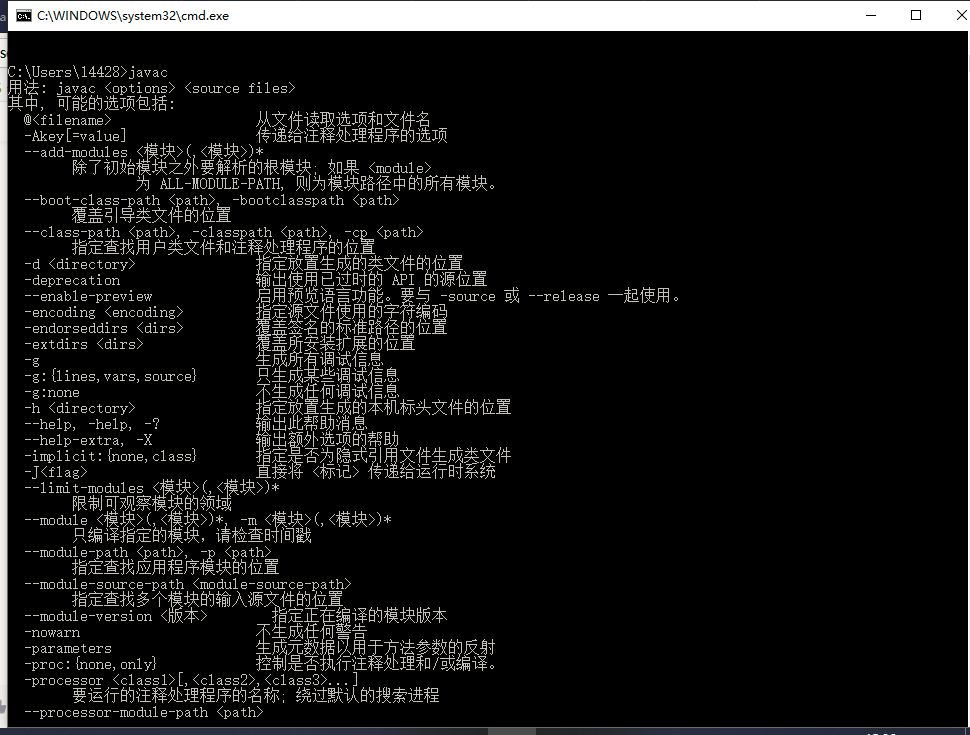Image resolution: width=970 pixels, height=735 pixels.
Task: Click the --module-path <path> option line
Action: [x=147, y=553]
